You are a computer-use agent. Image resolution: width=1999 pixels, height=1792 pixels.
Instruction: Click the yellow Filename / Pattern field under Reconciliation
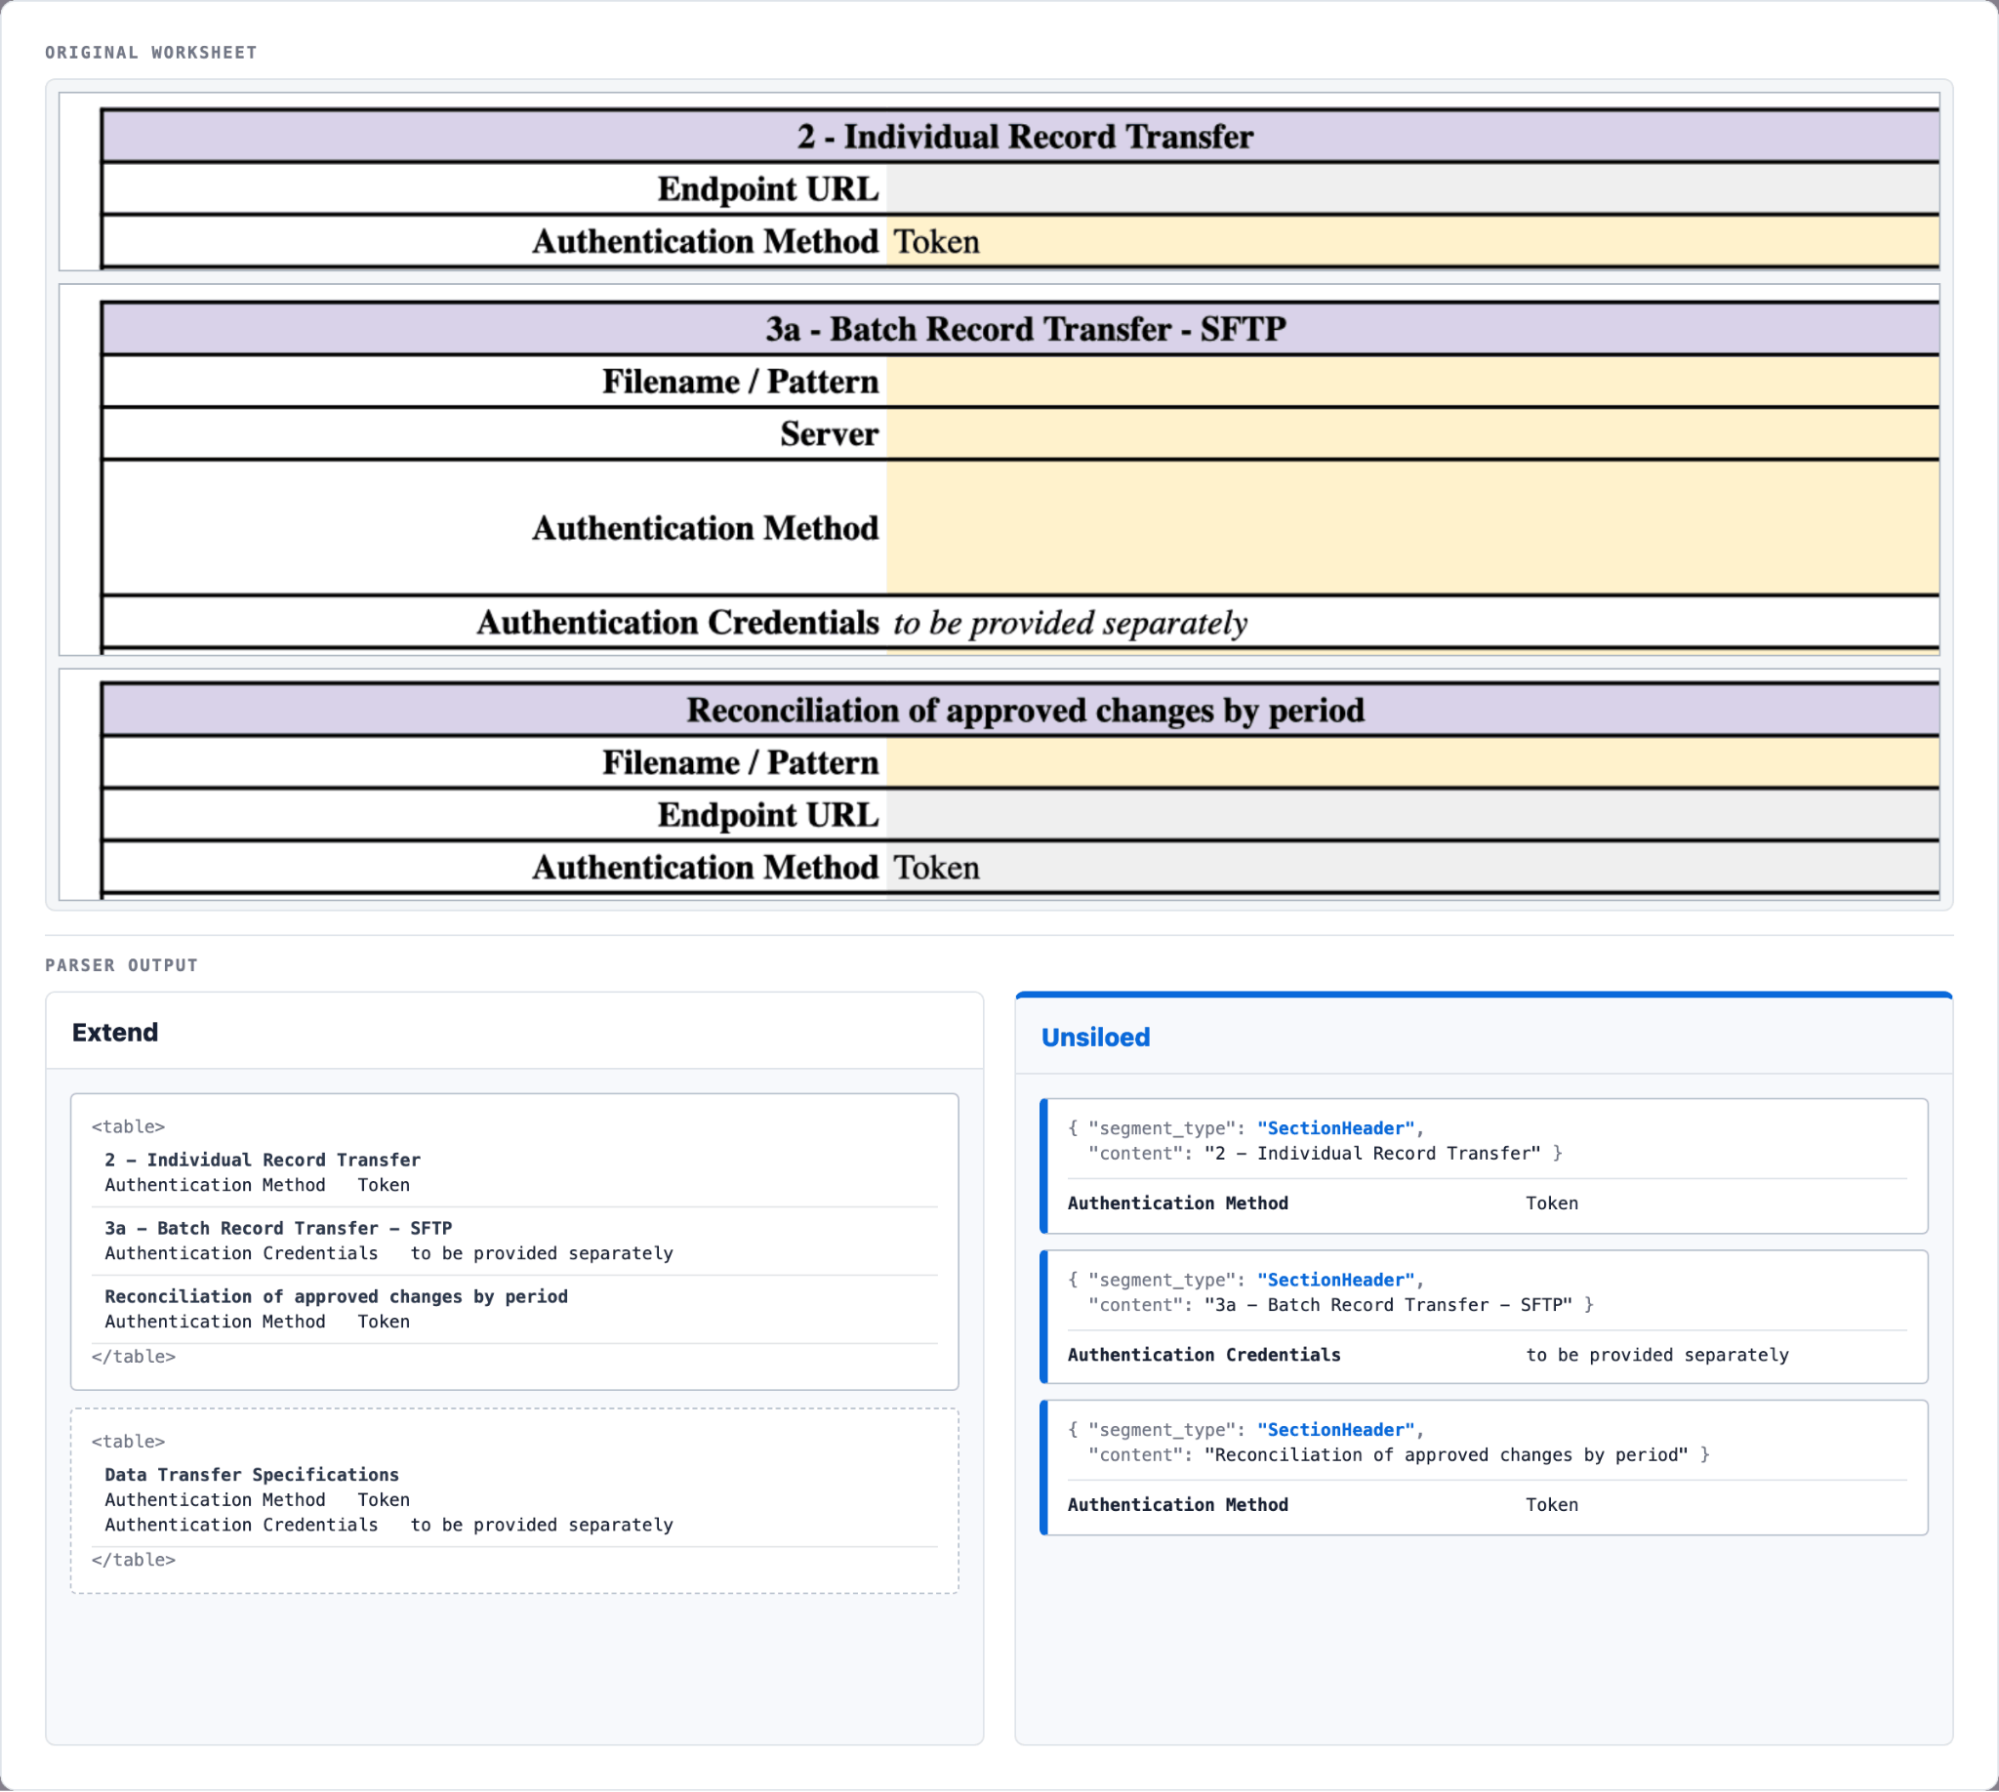(1412, 763)
